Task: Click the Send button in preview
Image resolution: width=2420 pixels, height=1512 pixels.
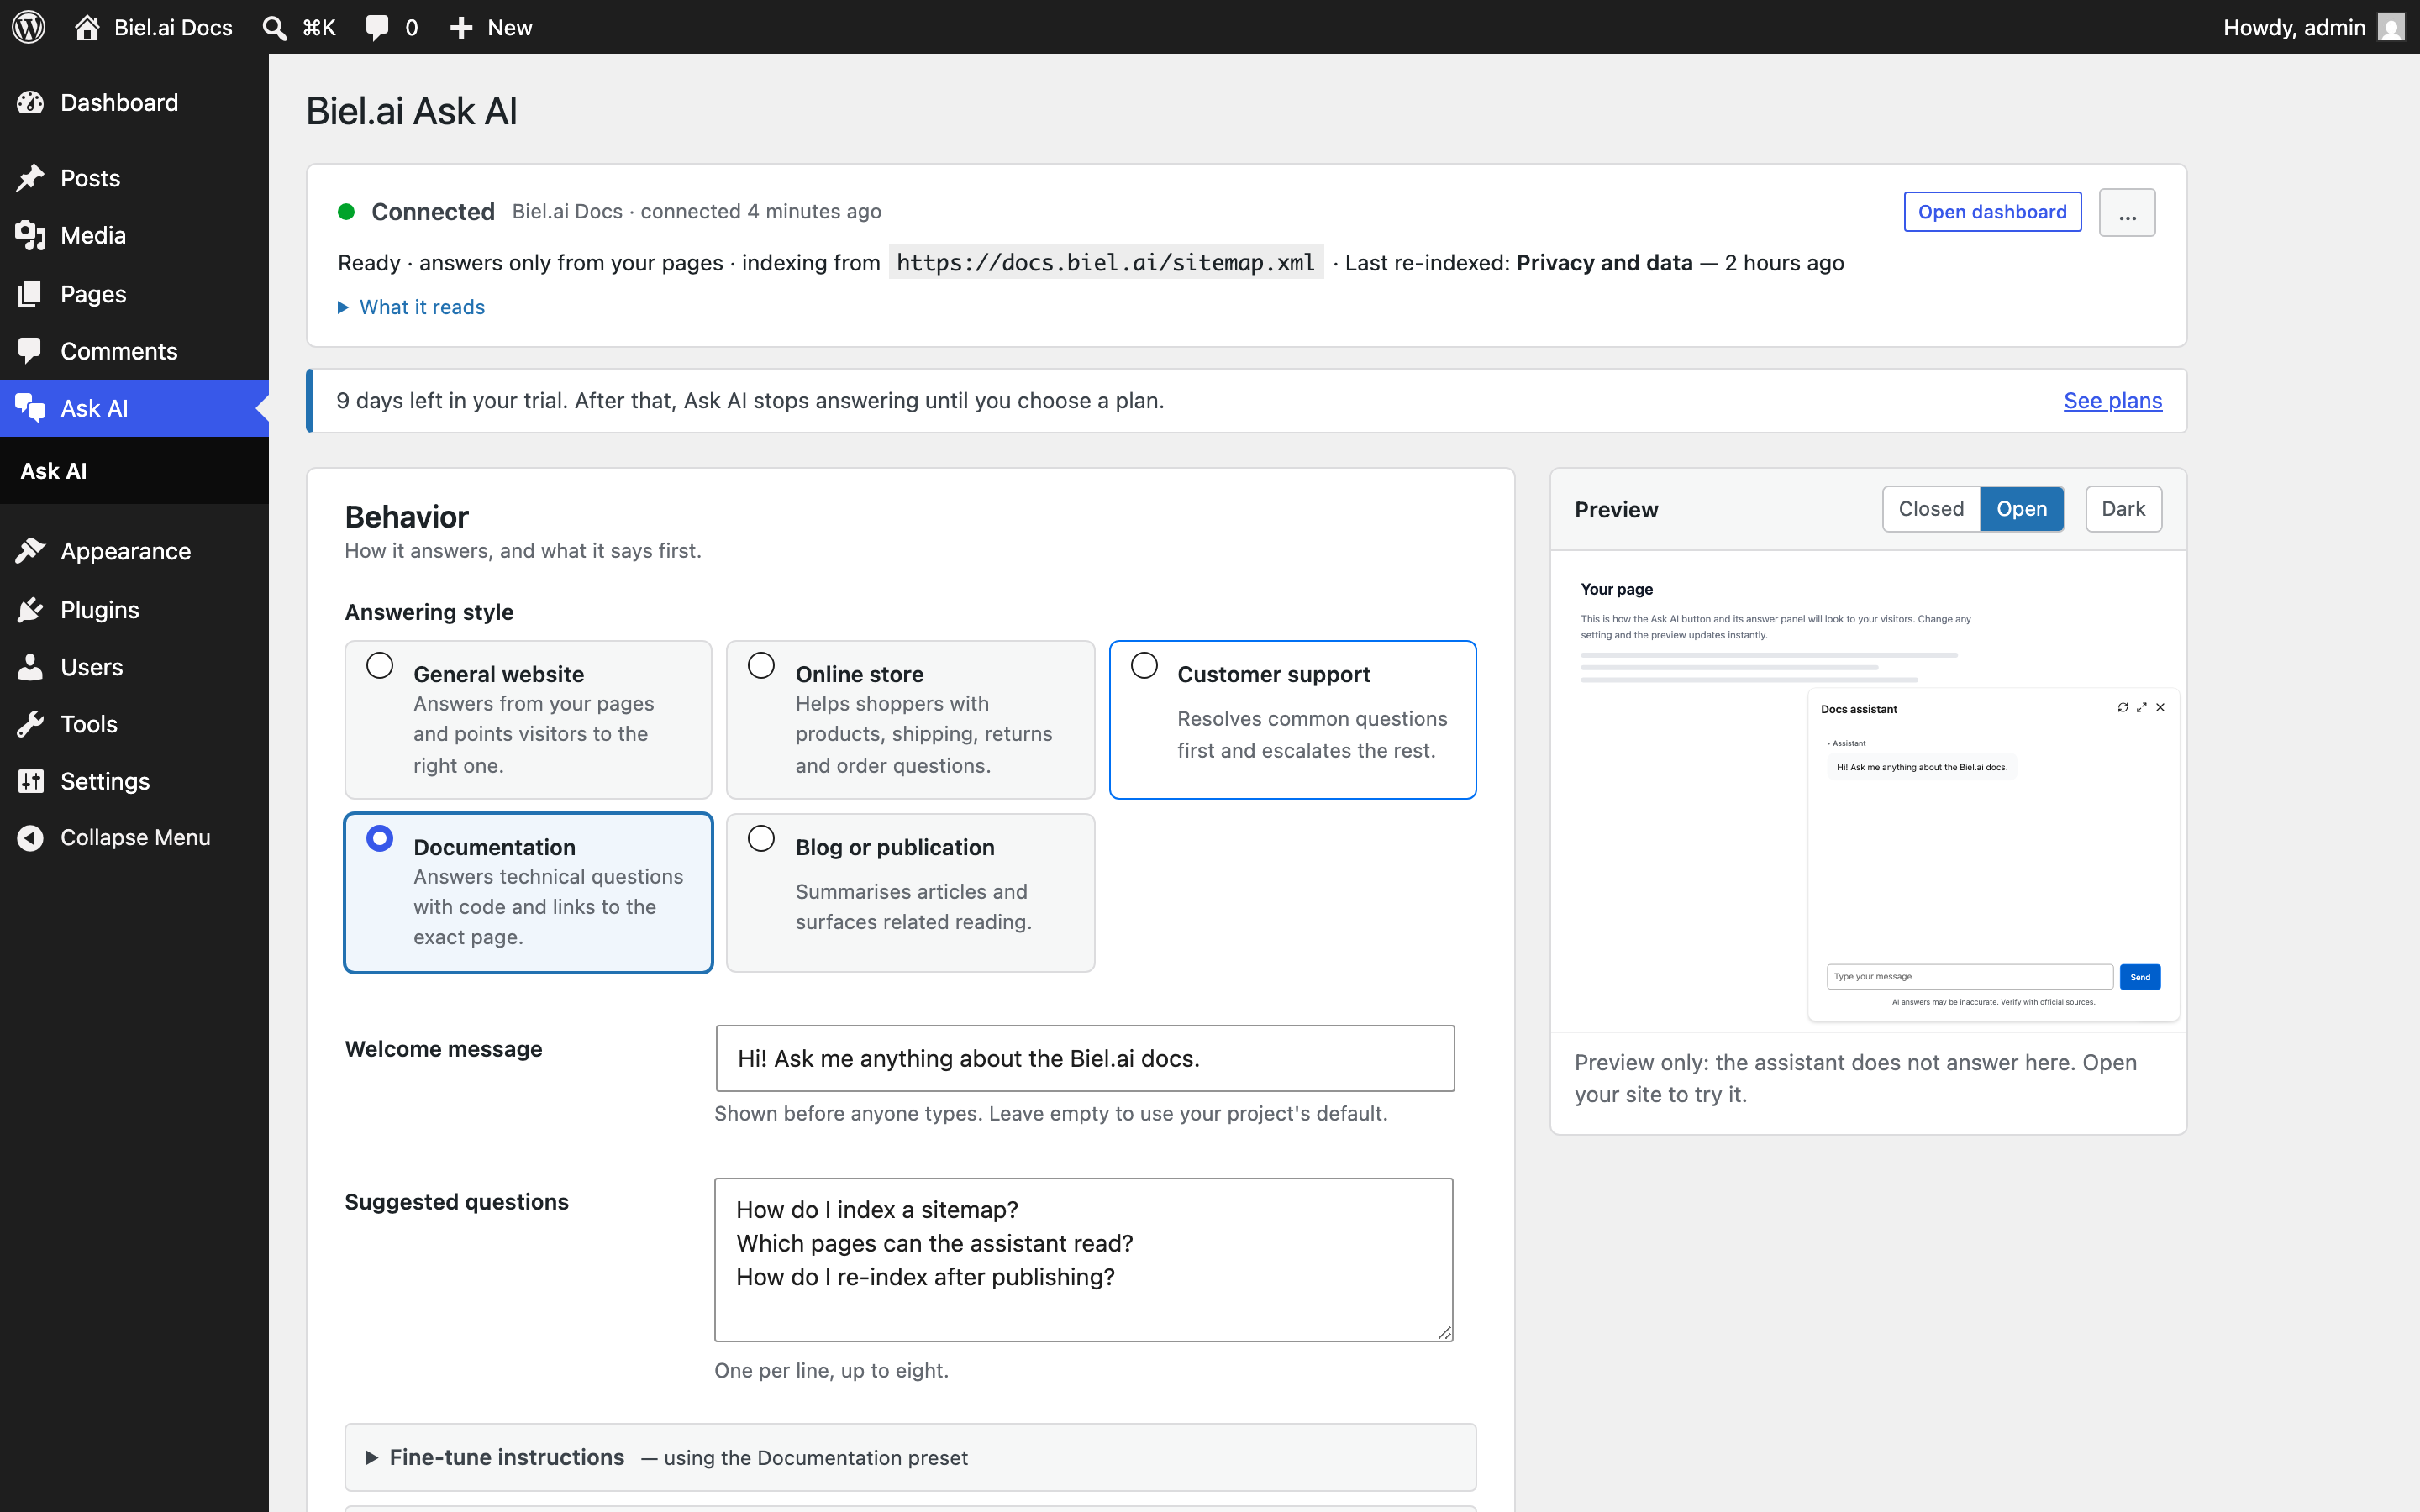Action: [2140, 976]
